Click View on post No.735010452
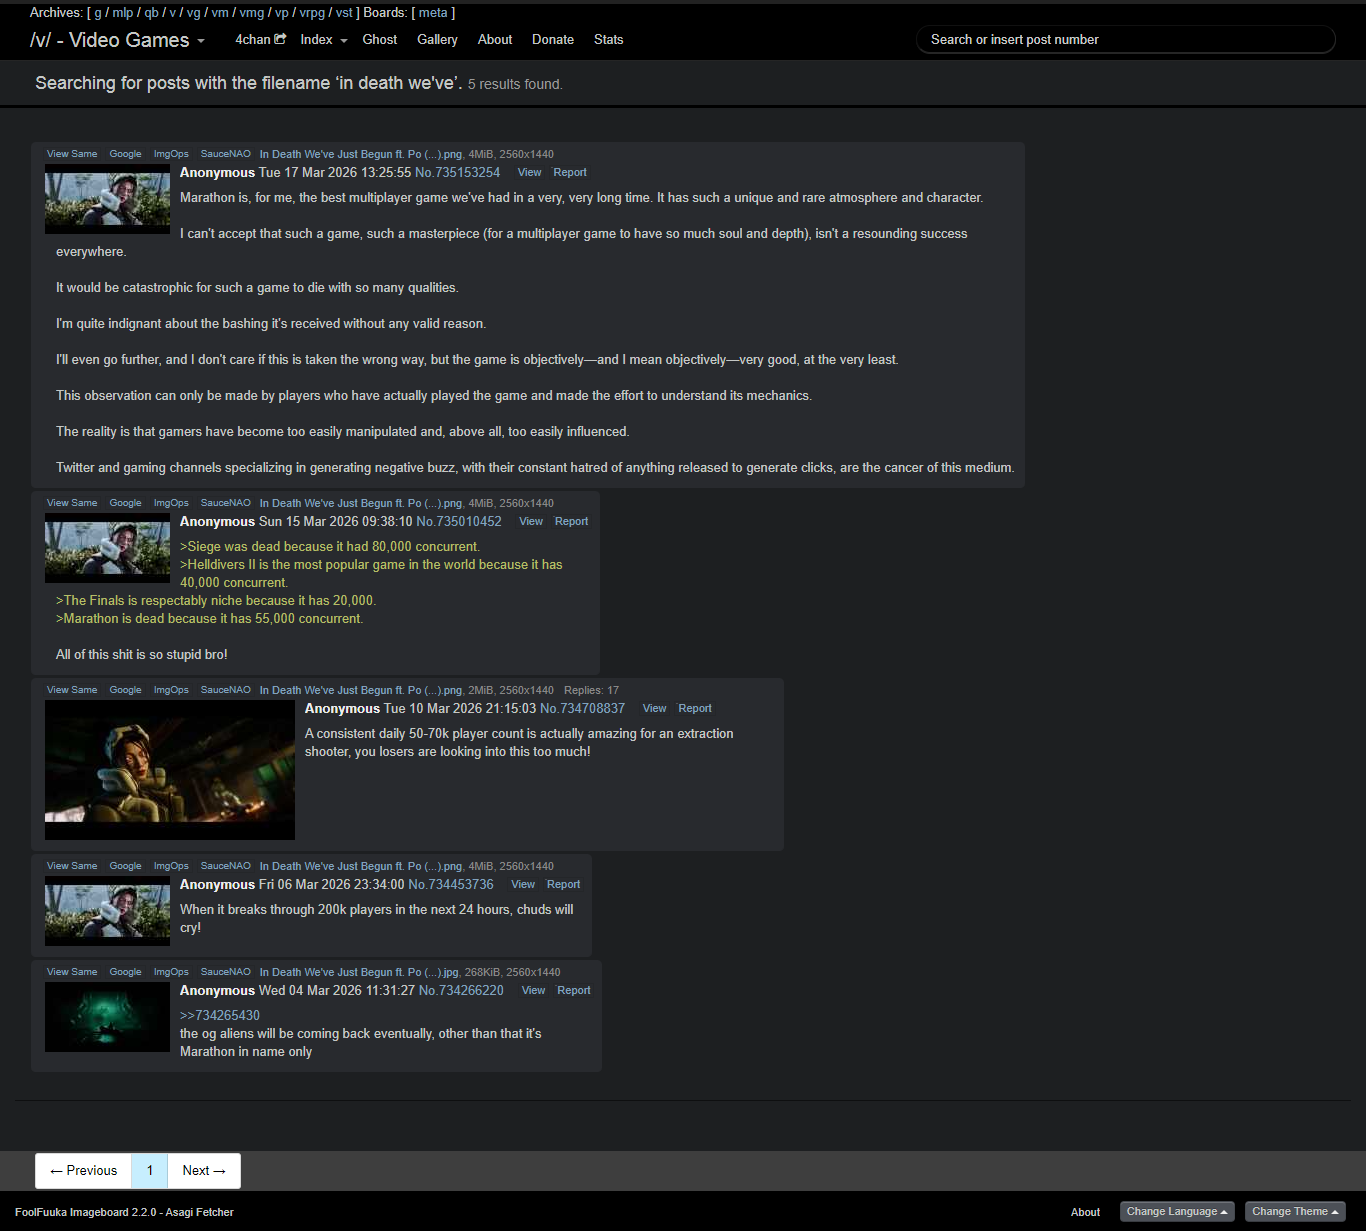1366x1231 pixels. 531,522
